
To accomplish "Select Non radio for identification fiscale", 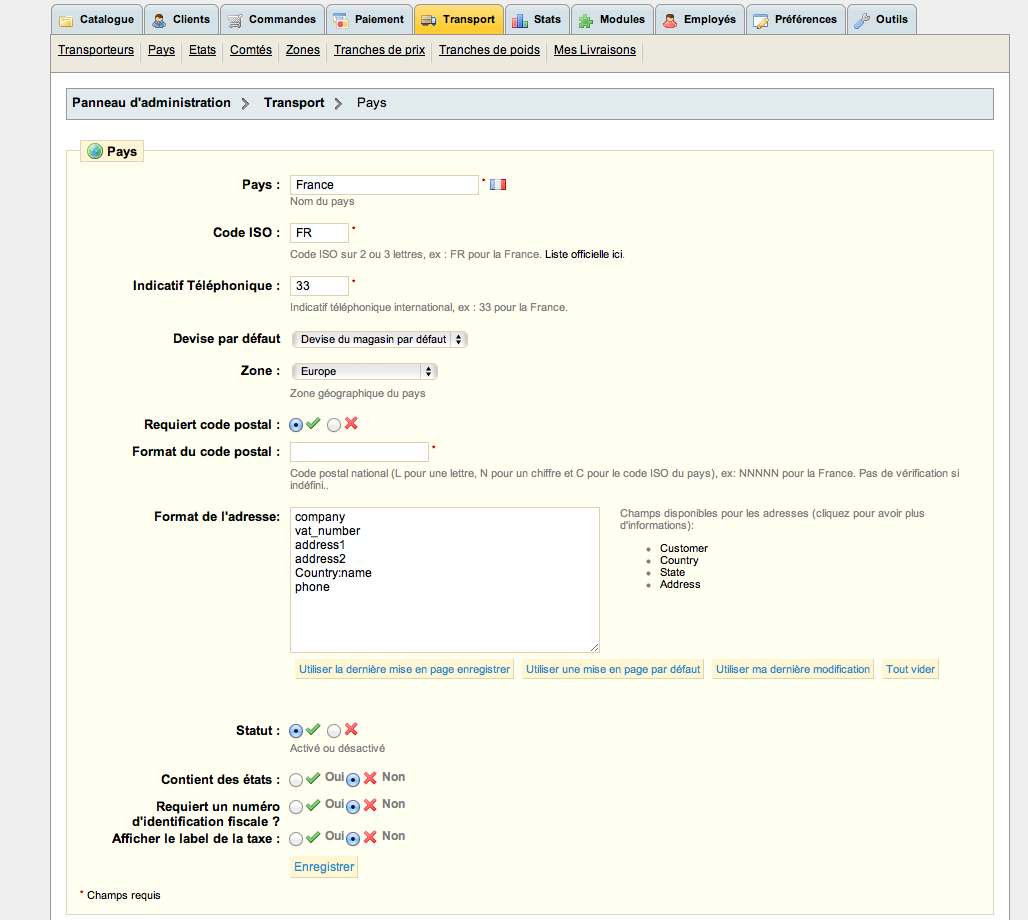I will pos(353,807).
